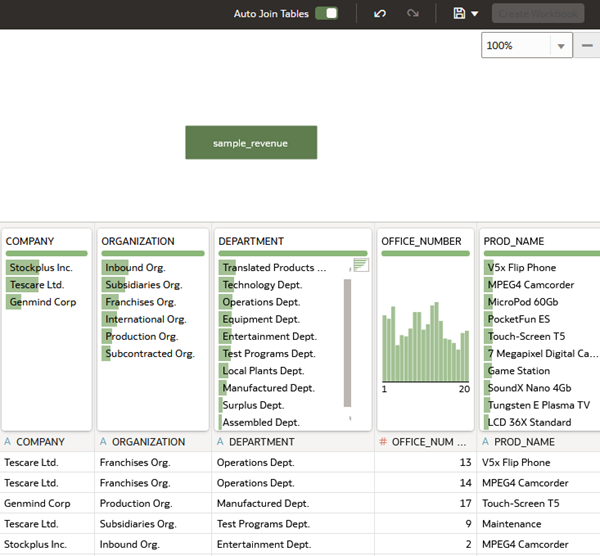Select PocketFun ES product value
The height and width of the screenshot is (556, 600).
(x=518, y=319)
